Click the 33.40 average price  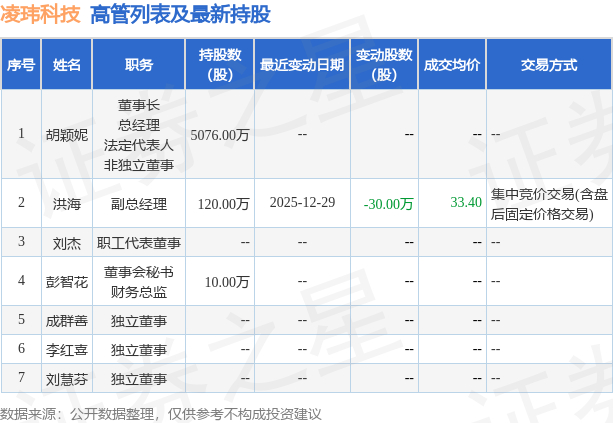(466, 202)
